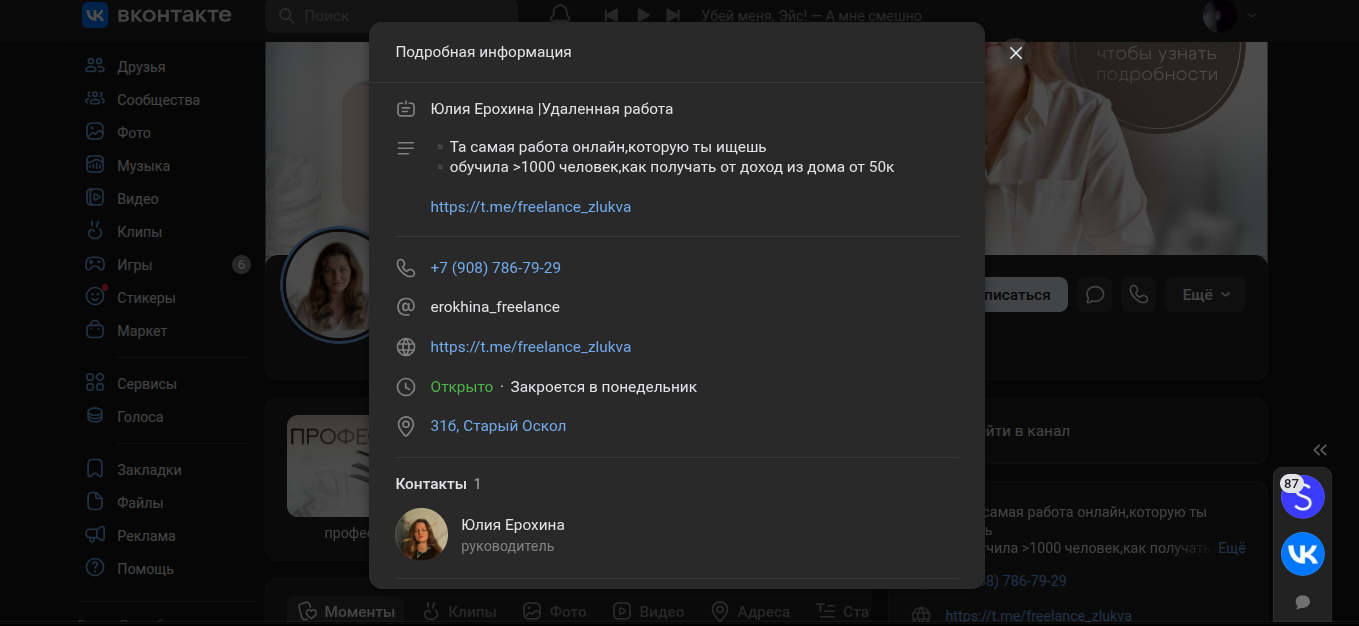1359x626 pixels.
Task: Open the S app icon with 87 badge
Action: pos(1302,497)
